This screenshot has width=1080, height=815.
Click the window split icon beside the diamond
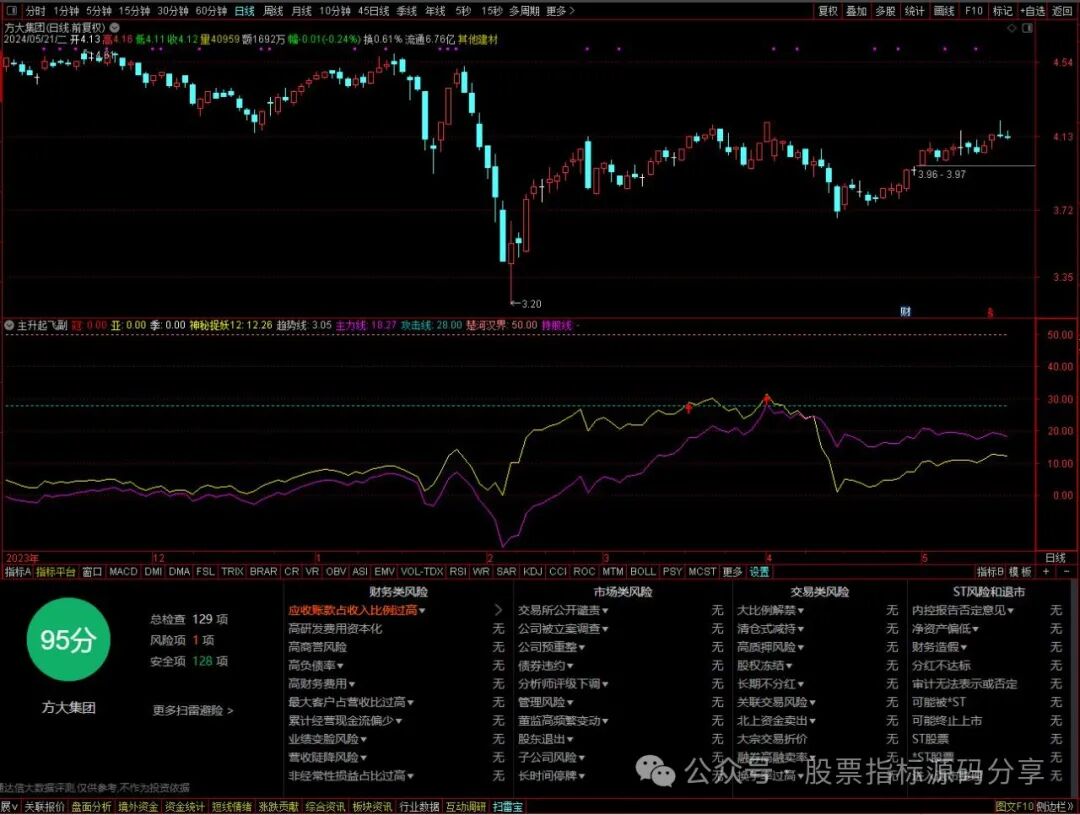[1027, 28]
